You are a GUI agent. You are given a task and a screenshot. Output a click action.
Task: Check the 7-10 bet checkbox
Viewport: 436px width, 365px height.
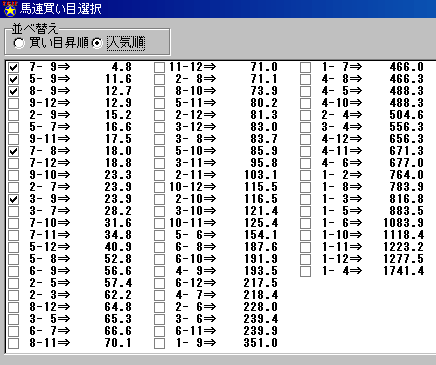coord(13,223)
